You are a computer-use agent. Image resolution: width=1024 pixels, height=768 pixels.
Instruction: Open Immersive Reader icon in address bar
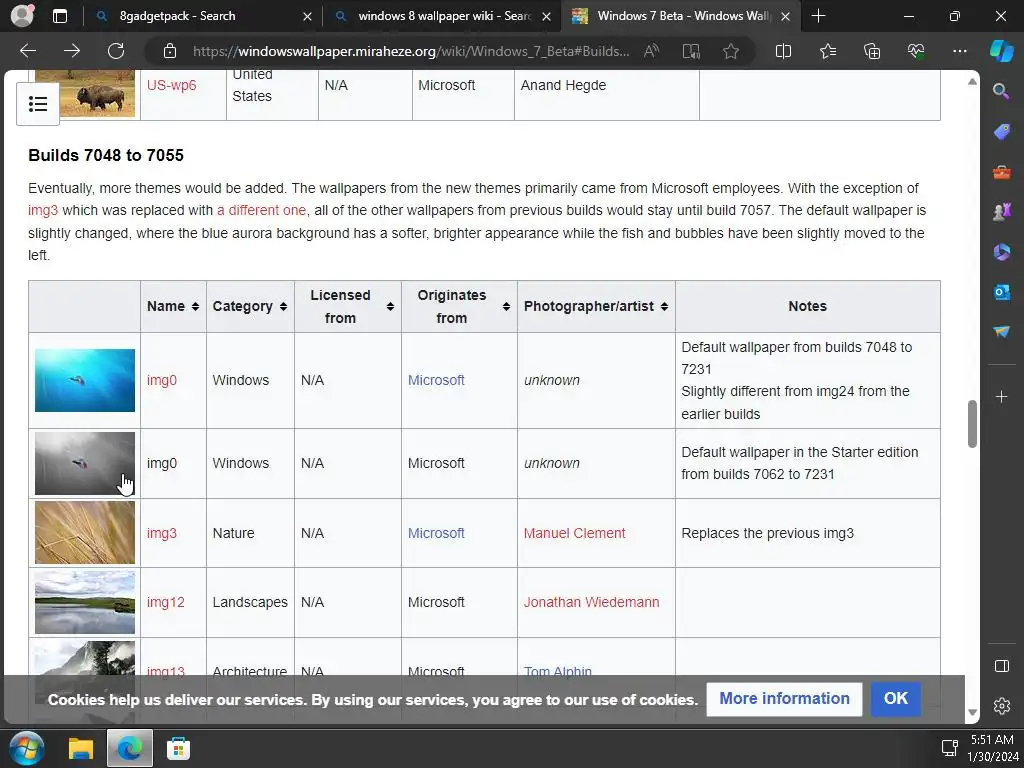click(691, 51)
